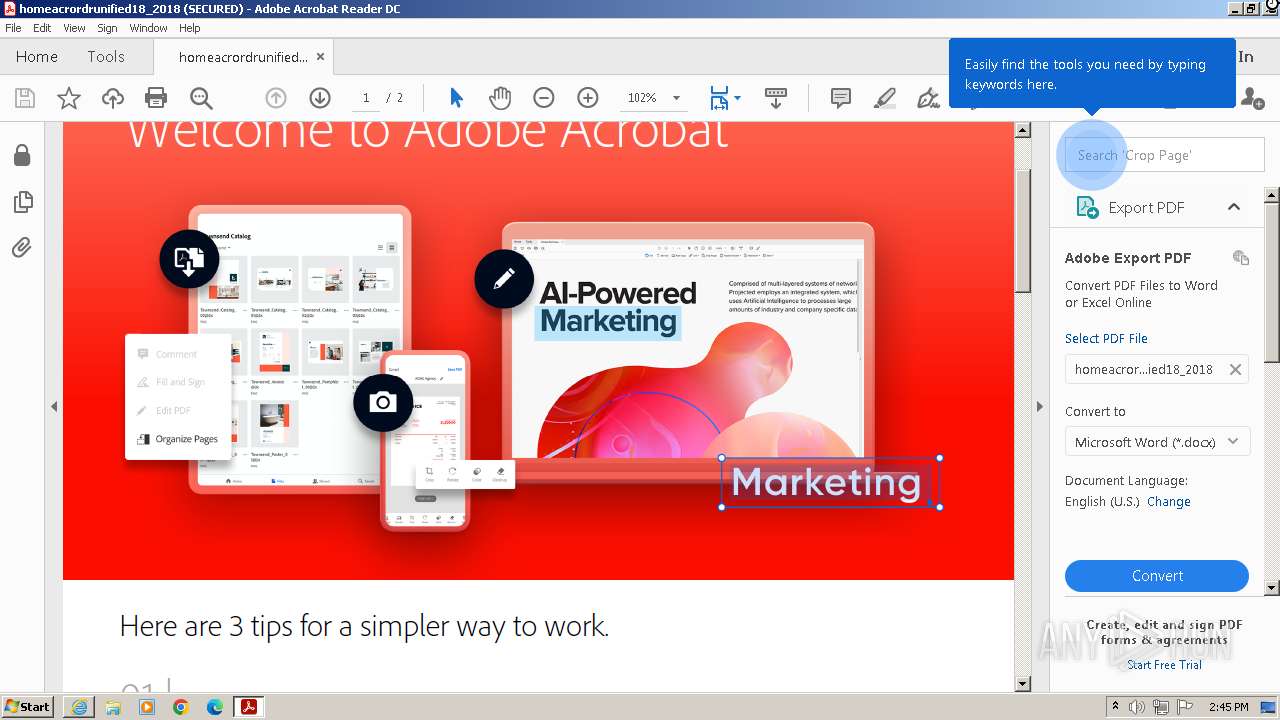Click the Acrobat Reader taskbar button
This screenshot has height=720, width=1280.
coord(248,707)
